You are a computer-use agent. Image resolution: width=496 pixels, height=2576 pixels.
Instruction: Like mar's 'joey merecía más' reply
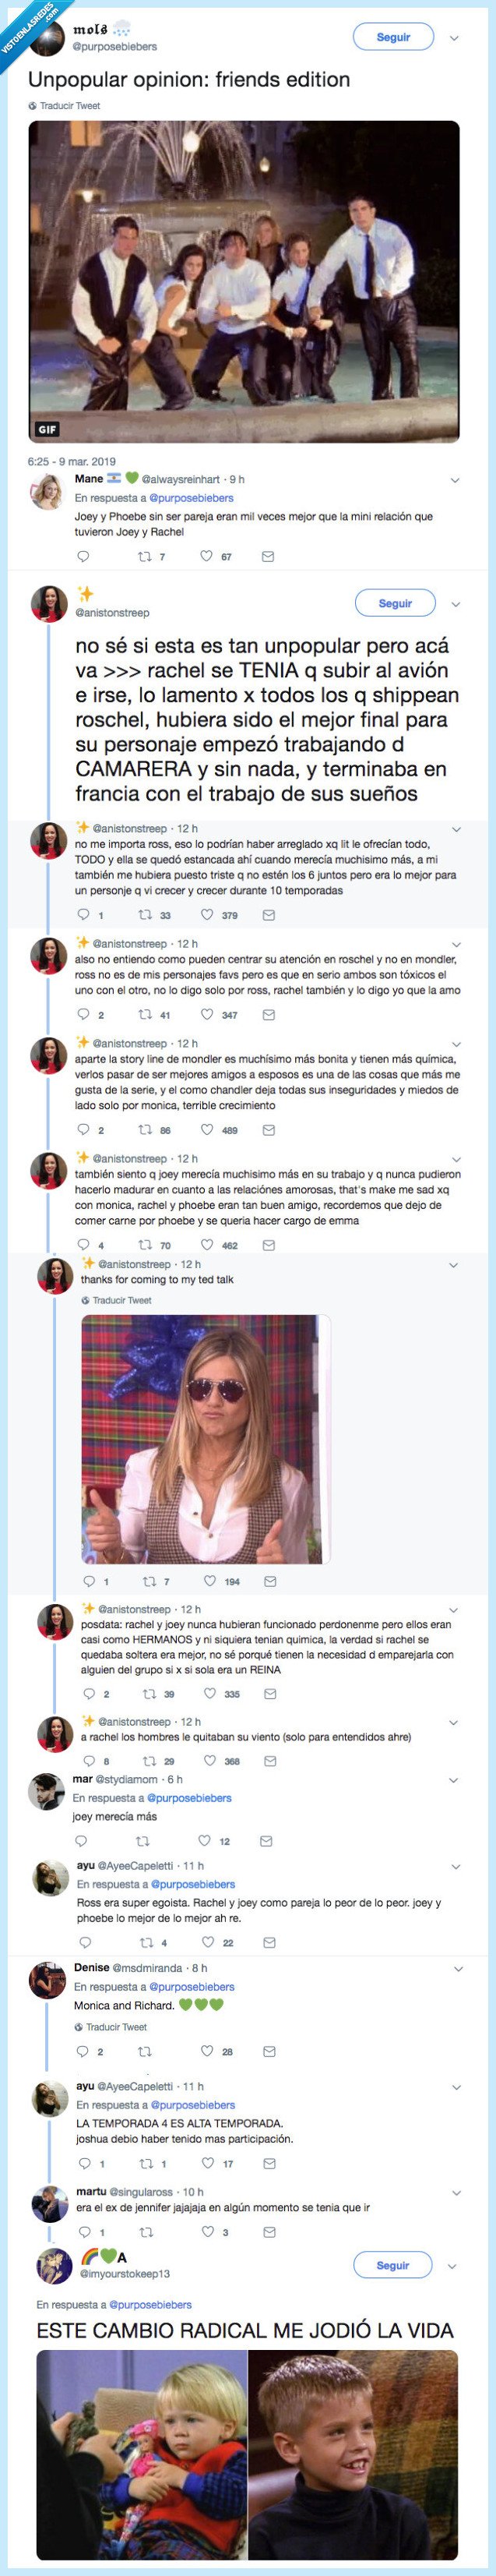pos(205,1840)
